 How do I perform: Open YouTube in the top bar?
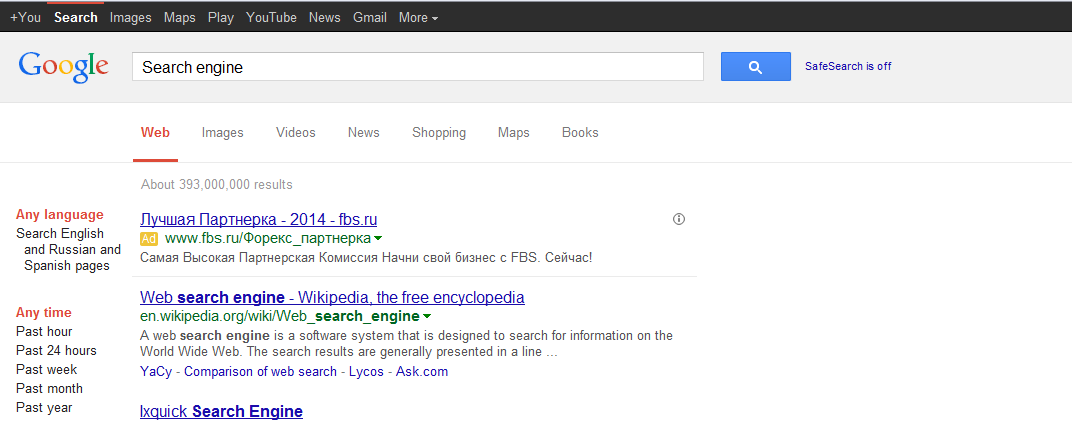click(x=271, y=18)
